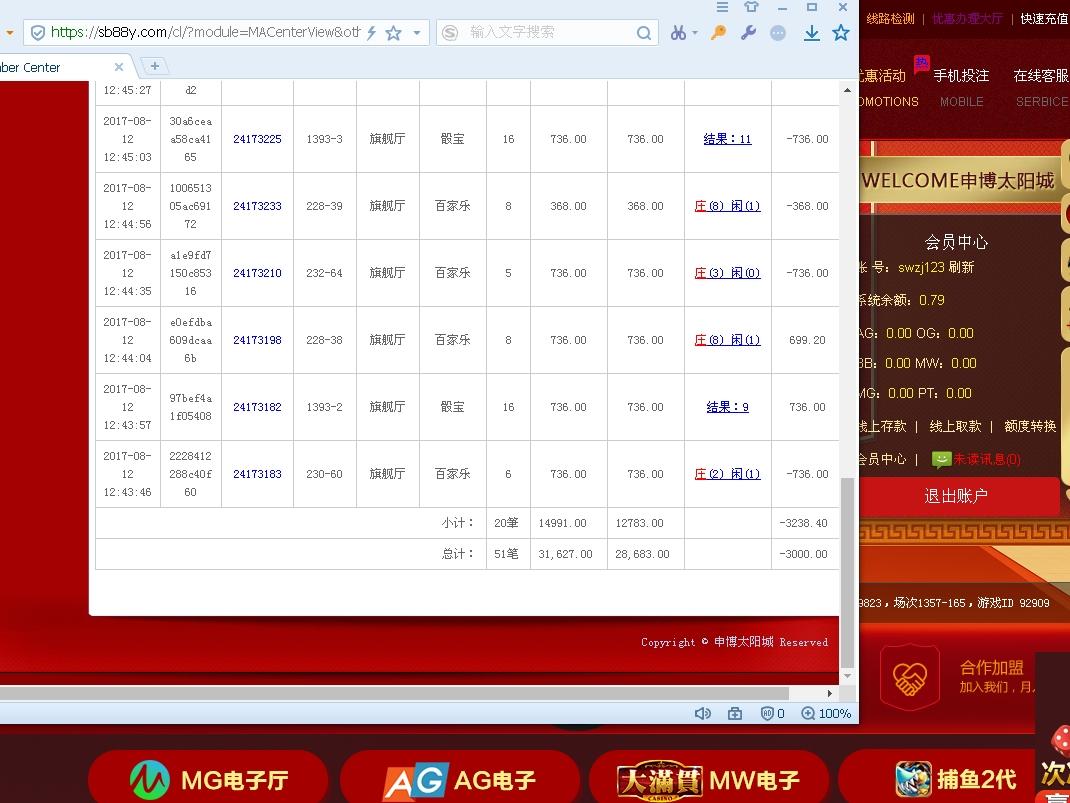Screen dimensions: 1070x803
Task: Click the 退出账户 logout button
Action: (x=959, y=495)
